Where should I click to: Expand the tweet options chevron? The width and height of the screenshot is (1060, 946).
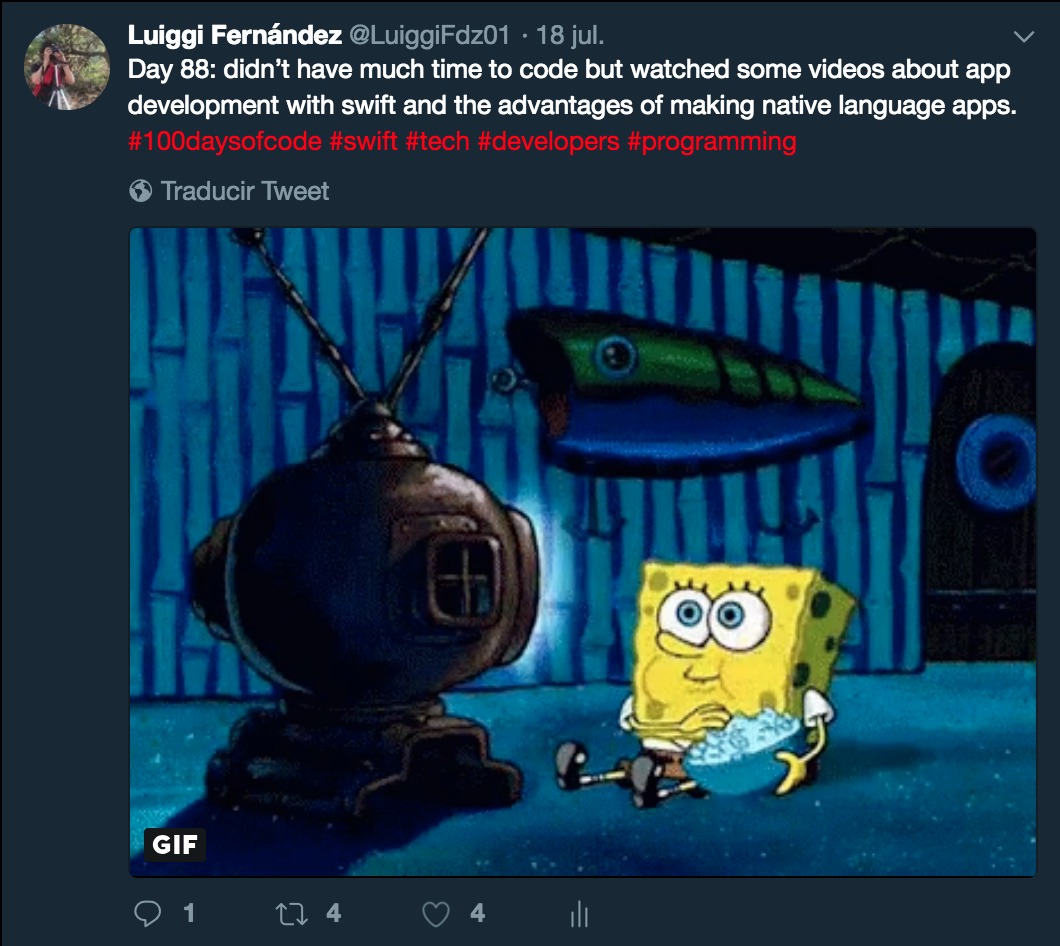[x=1024, y=37]
